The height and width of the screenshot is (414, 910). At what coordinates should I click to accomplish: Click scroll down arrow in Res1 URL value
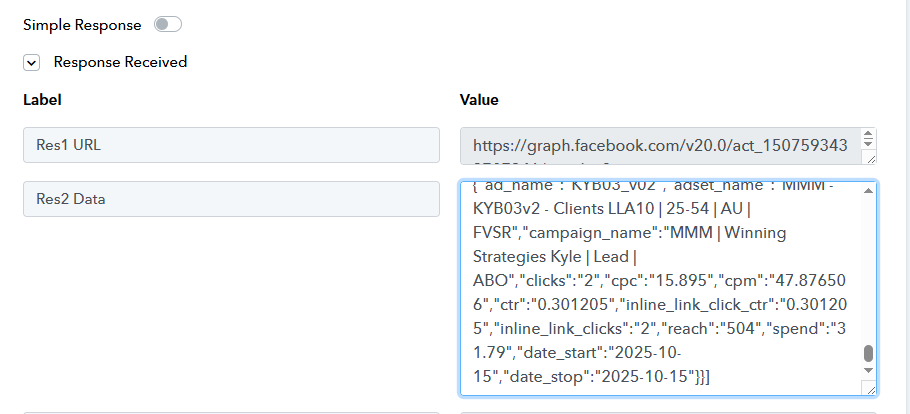(x=868, y=146)
